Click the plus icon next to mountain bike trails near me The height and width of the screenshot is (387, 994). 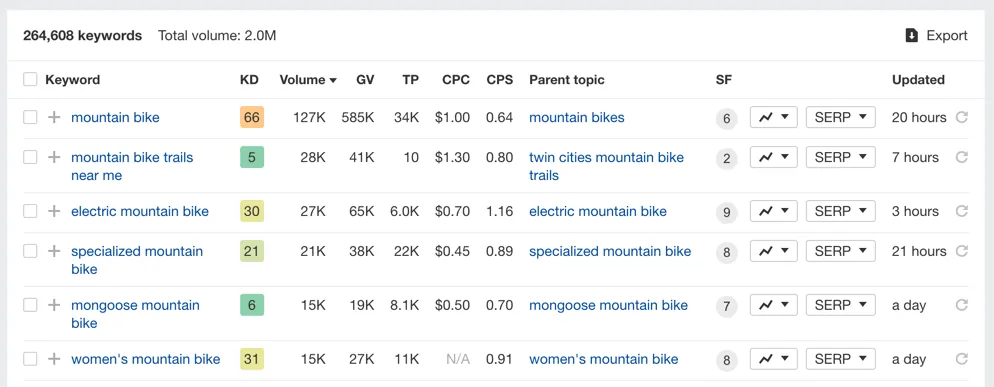pos(55,157)
